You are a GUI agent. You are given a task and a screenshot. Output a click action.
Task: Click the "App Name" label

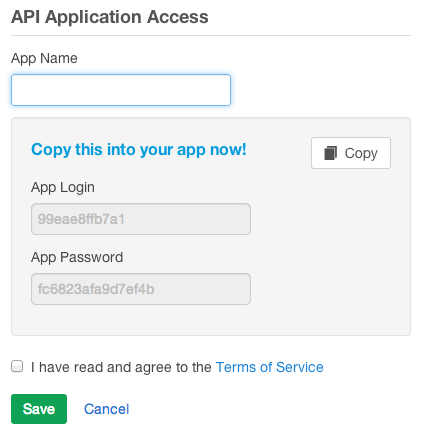pos(44,58)
